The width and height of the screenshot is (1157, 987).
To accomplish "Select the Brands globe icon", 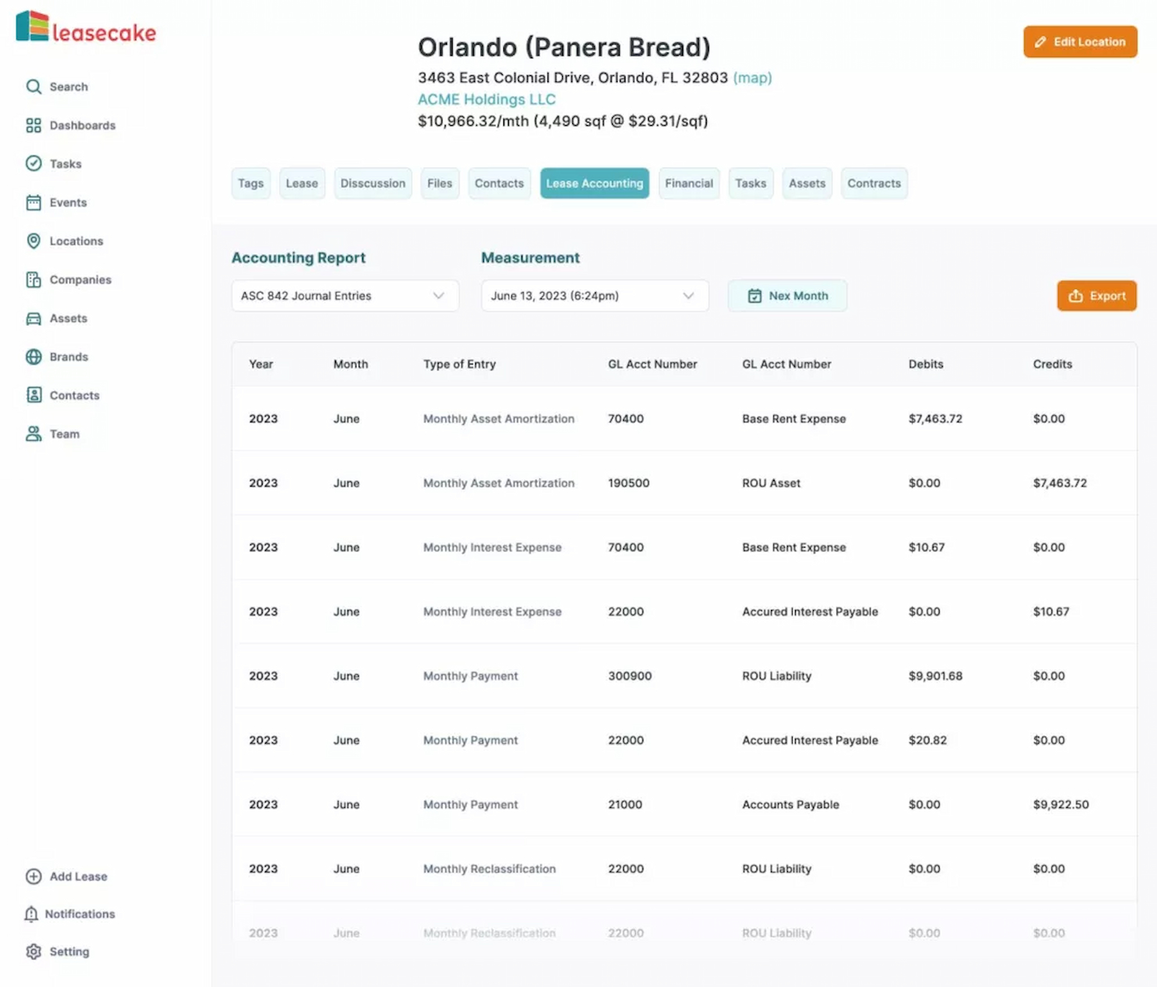I will coord(33,356).
